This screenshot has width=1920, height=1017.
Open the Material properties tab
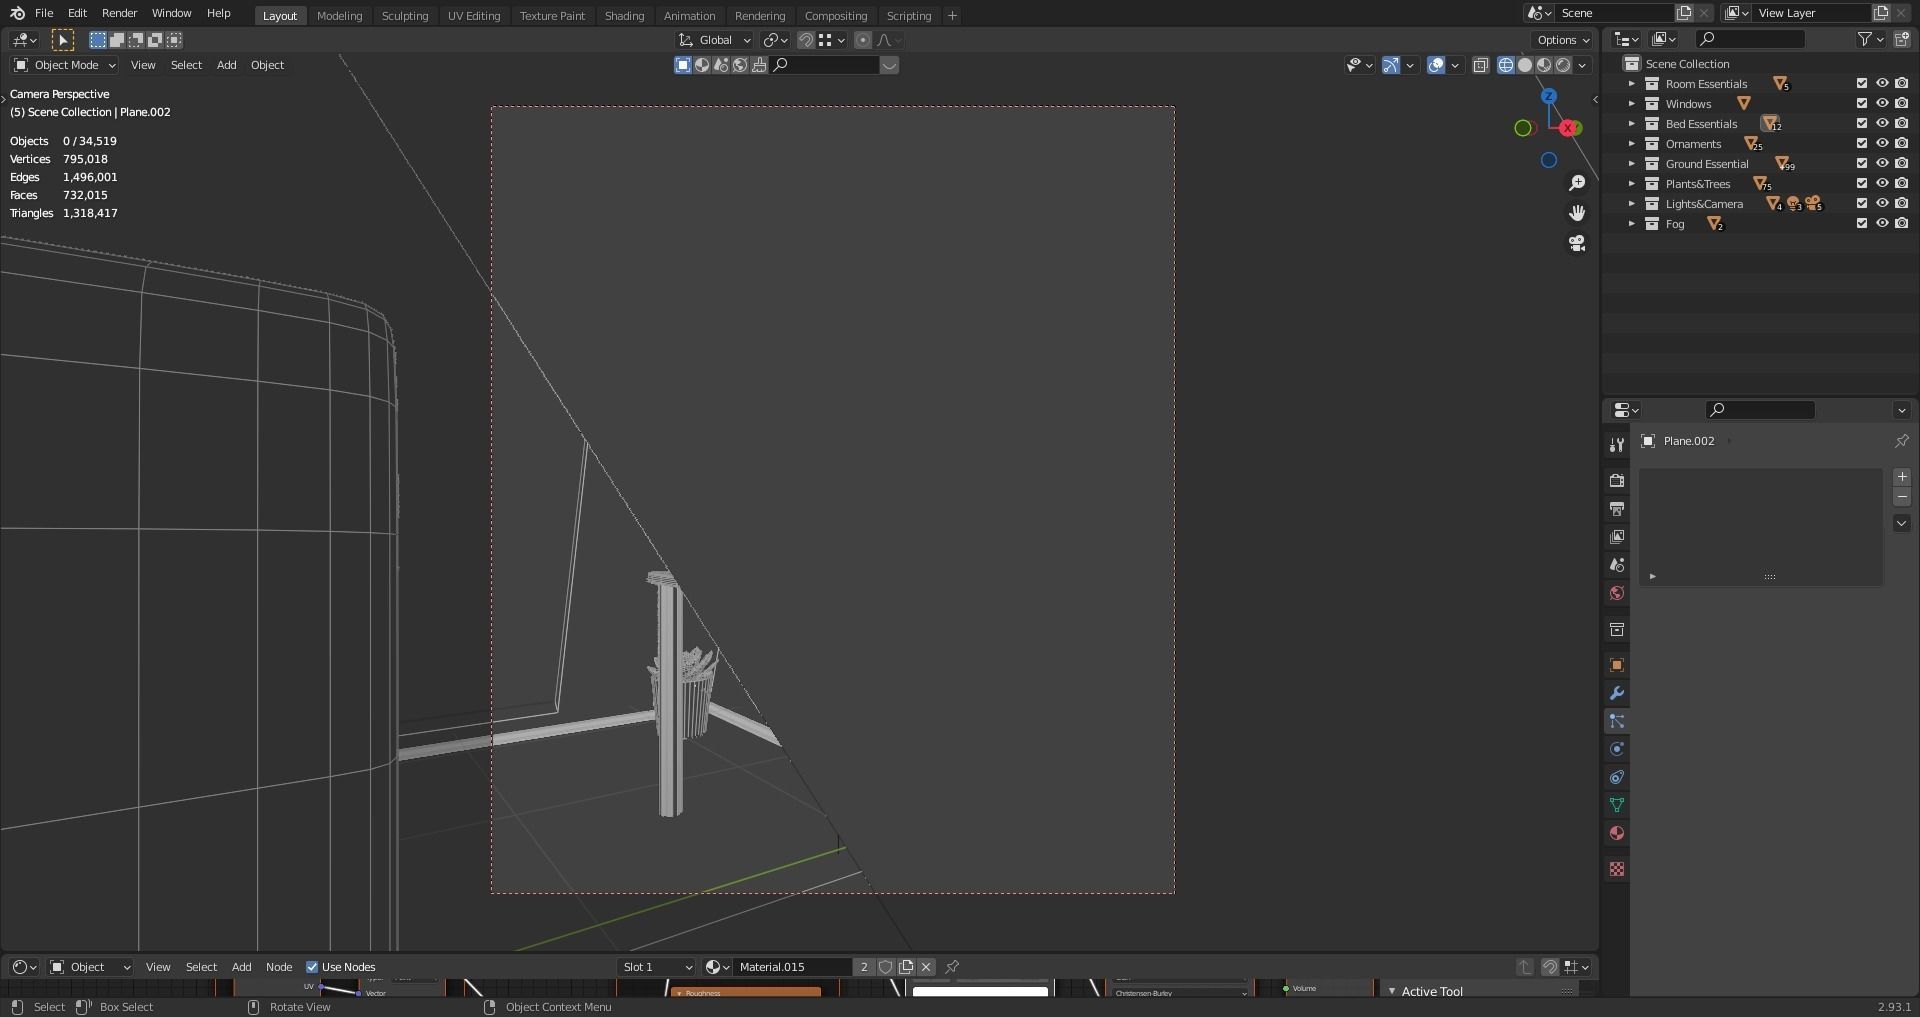(1616, 833)
